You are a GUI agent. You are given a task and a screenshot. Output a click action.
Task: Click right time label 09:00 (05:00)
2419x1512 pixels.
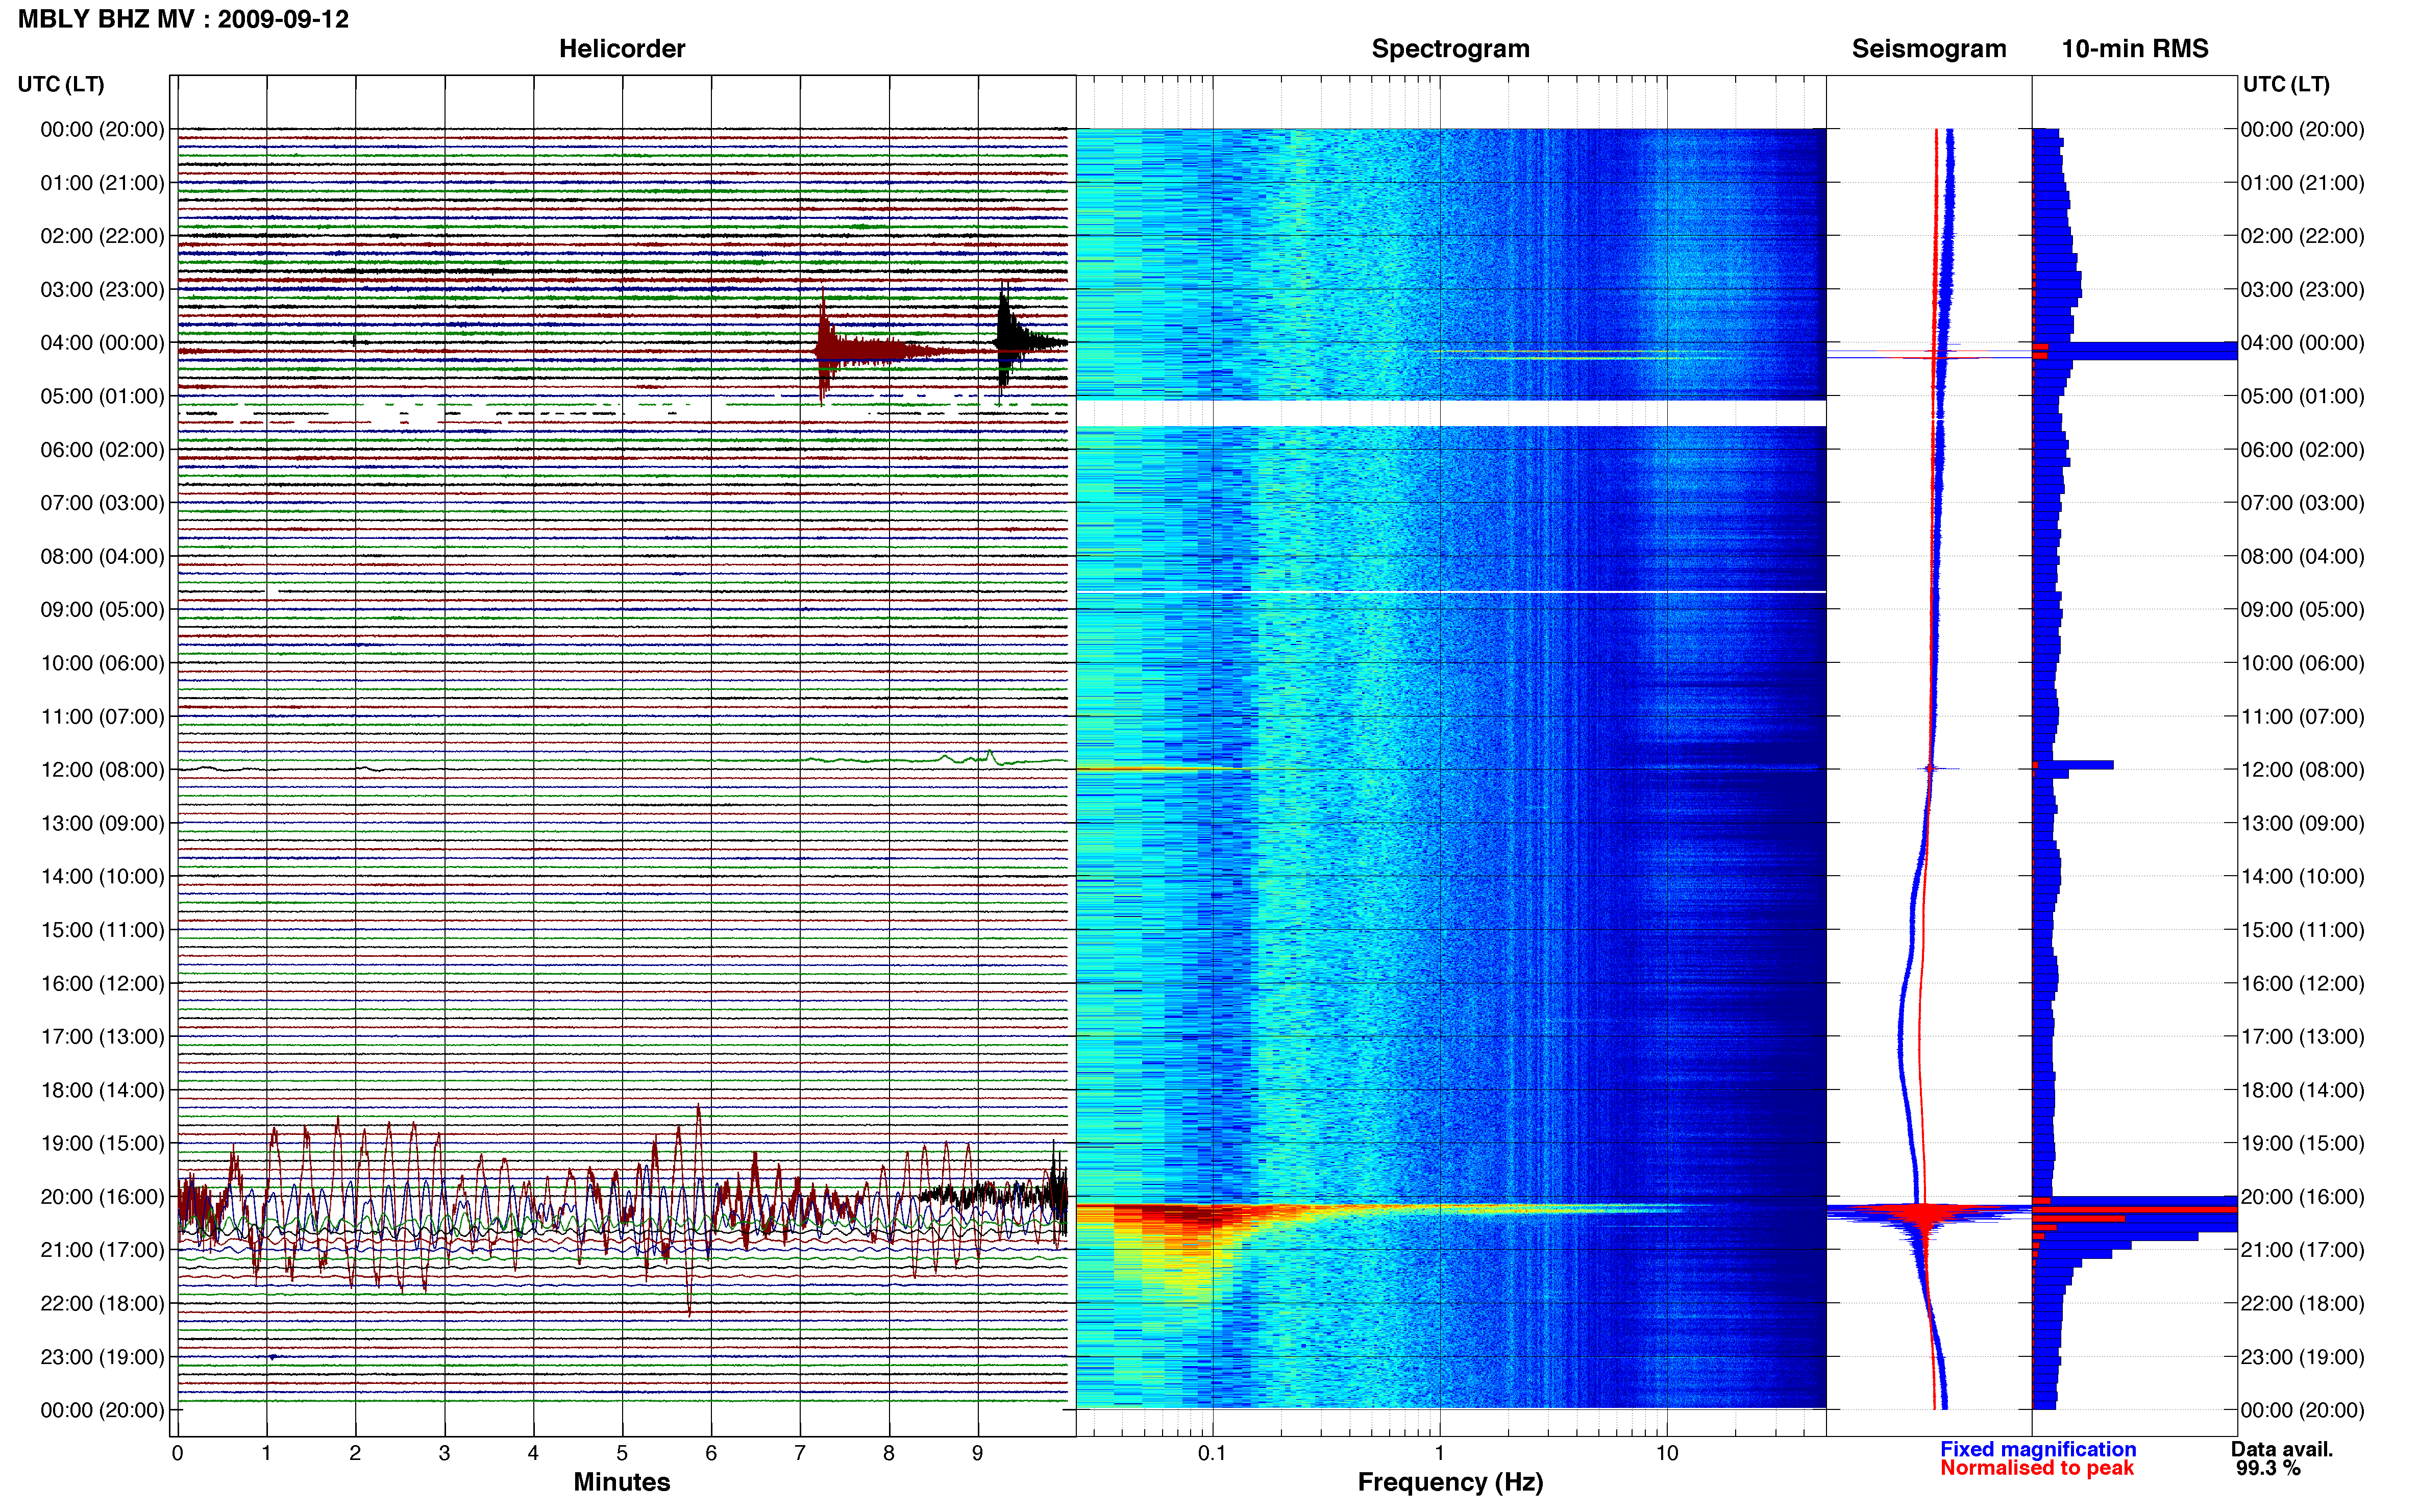2302,610
